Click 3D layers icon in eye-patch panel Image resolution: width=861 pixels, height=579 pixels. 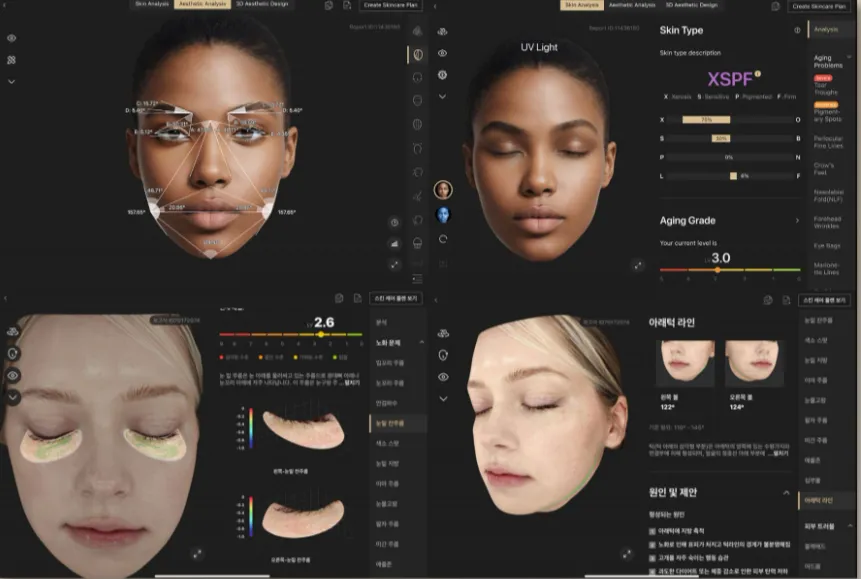point(13,332)
